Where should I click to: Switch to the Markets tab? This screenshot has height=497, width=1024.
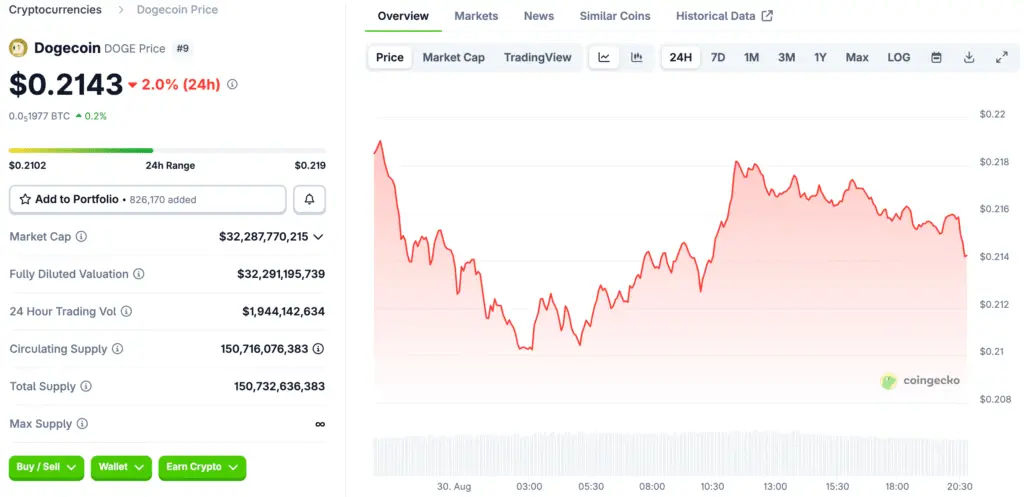[476, 16]
